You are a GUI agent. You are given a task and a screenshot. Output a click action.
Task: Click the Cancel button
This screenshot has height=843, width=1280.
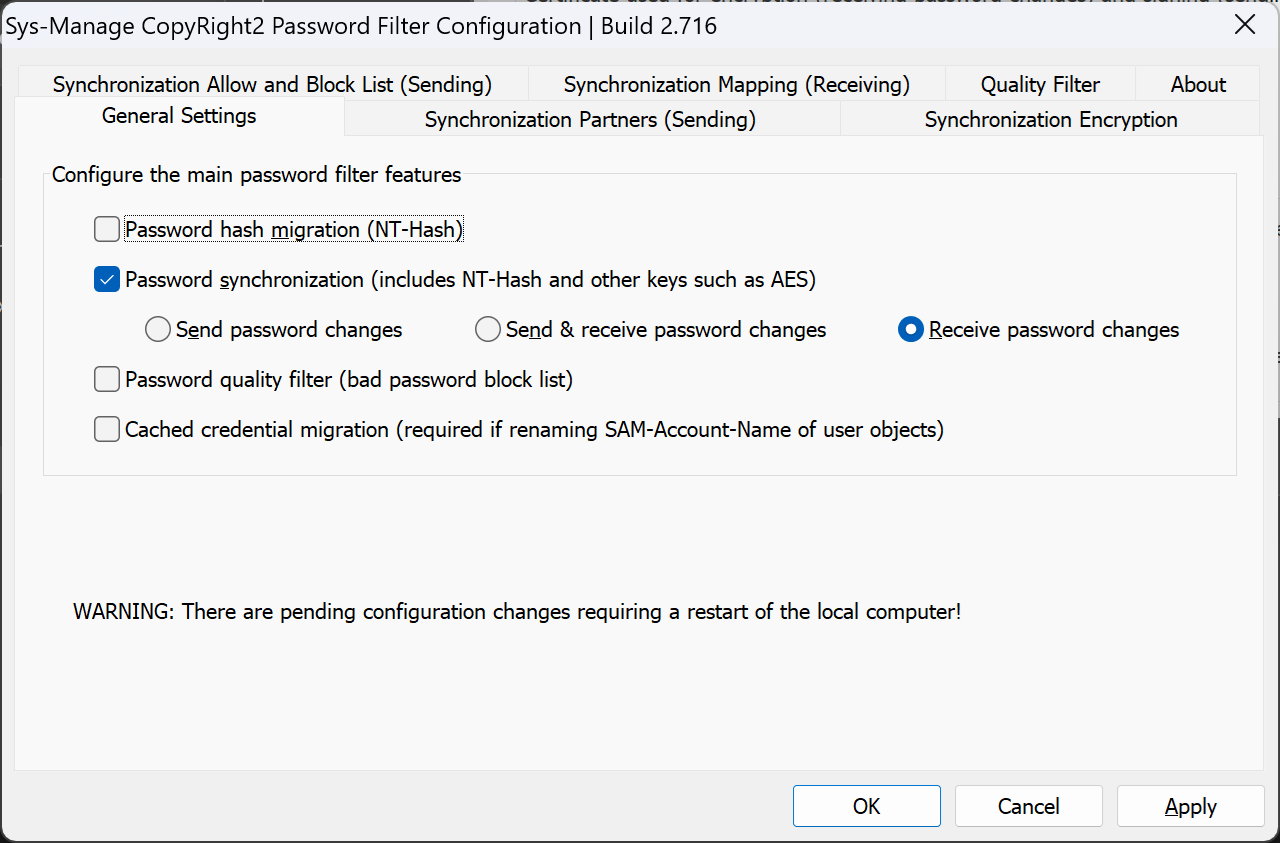(1028, 806)
